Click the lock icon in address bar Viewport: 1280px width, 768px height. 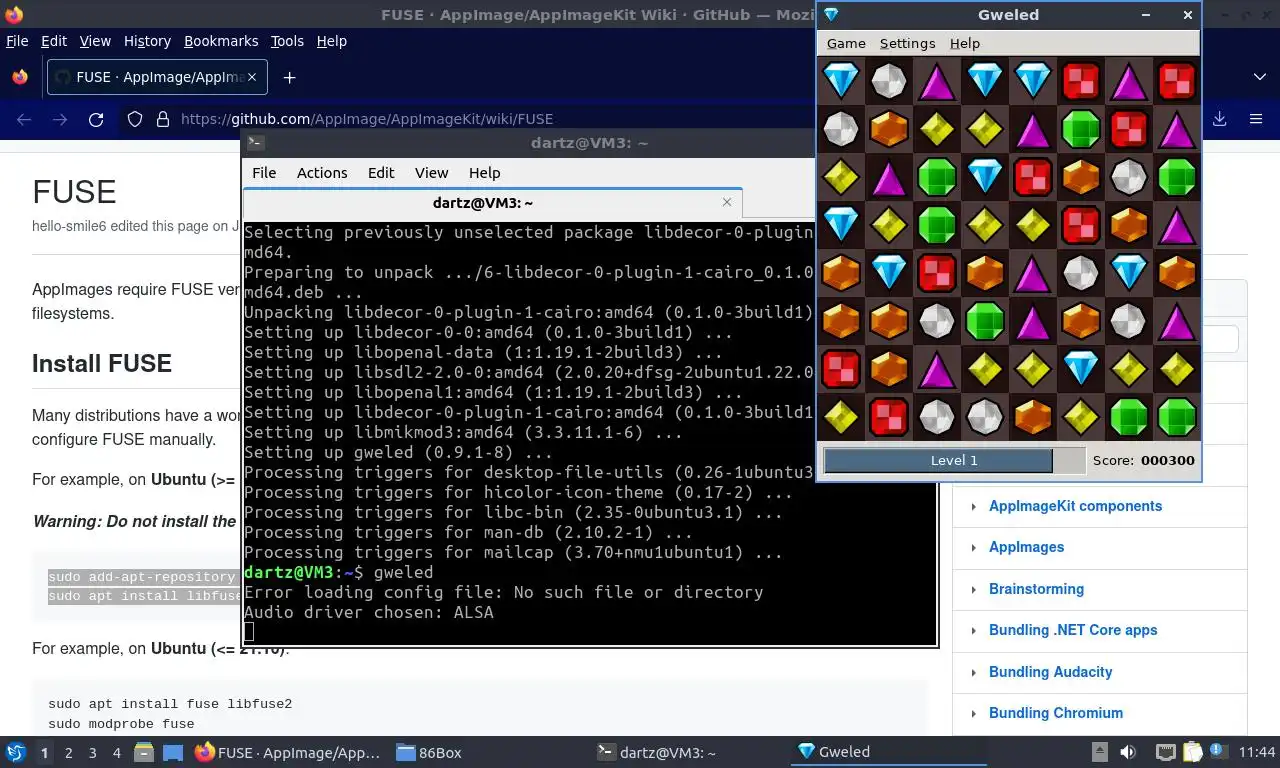[163, 119]
